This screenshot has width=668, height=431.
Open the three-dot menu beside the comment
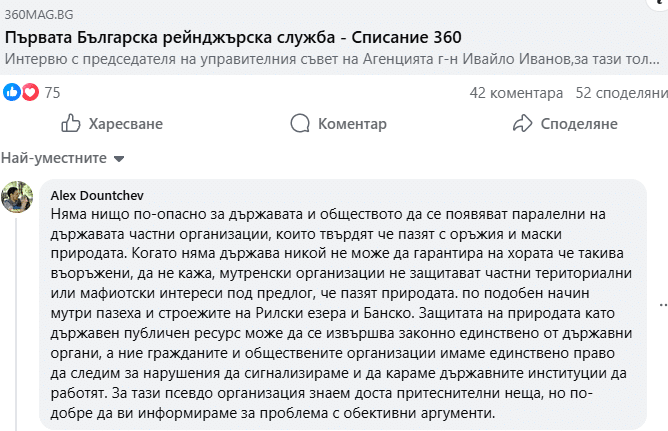[x=662, y=304]
